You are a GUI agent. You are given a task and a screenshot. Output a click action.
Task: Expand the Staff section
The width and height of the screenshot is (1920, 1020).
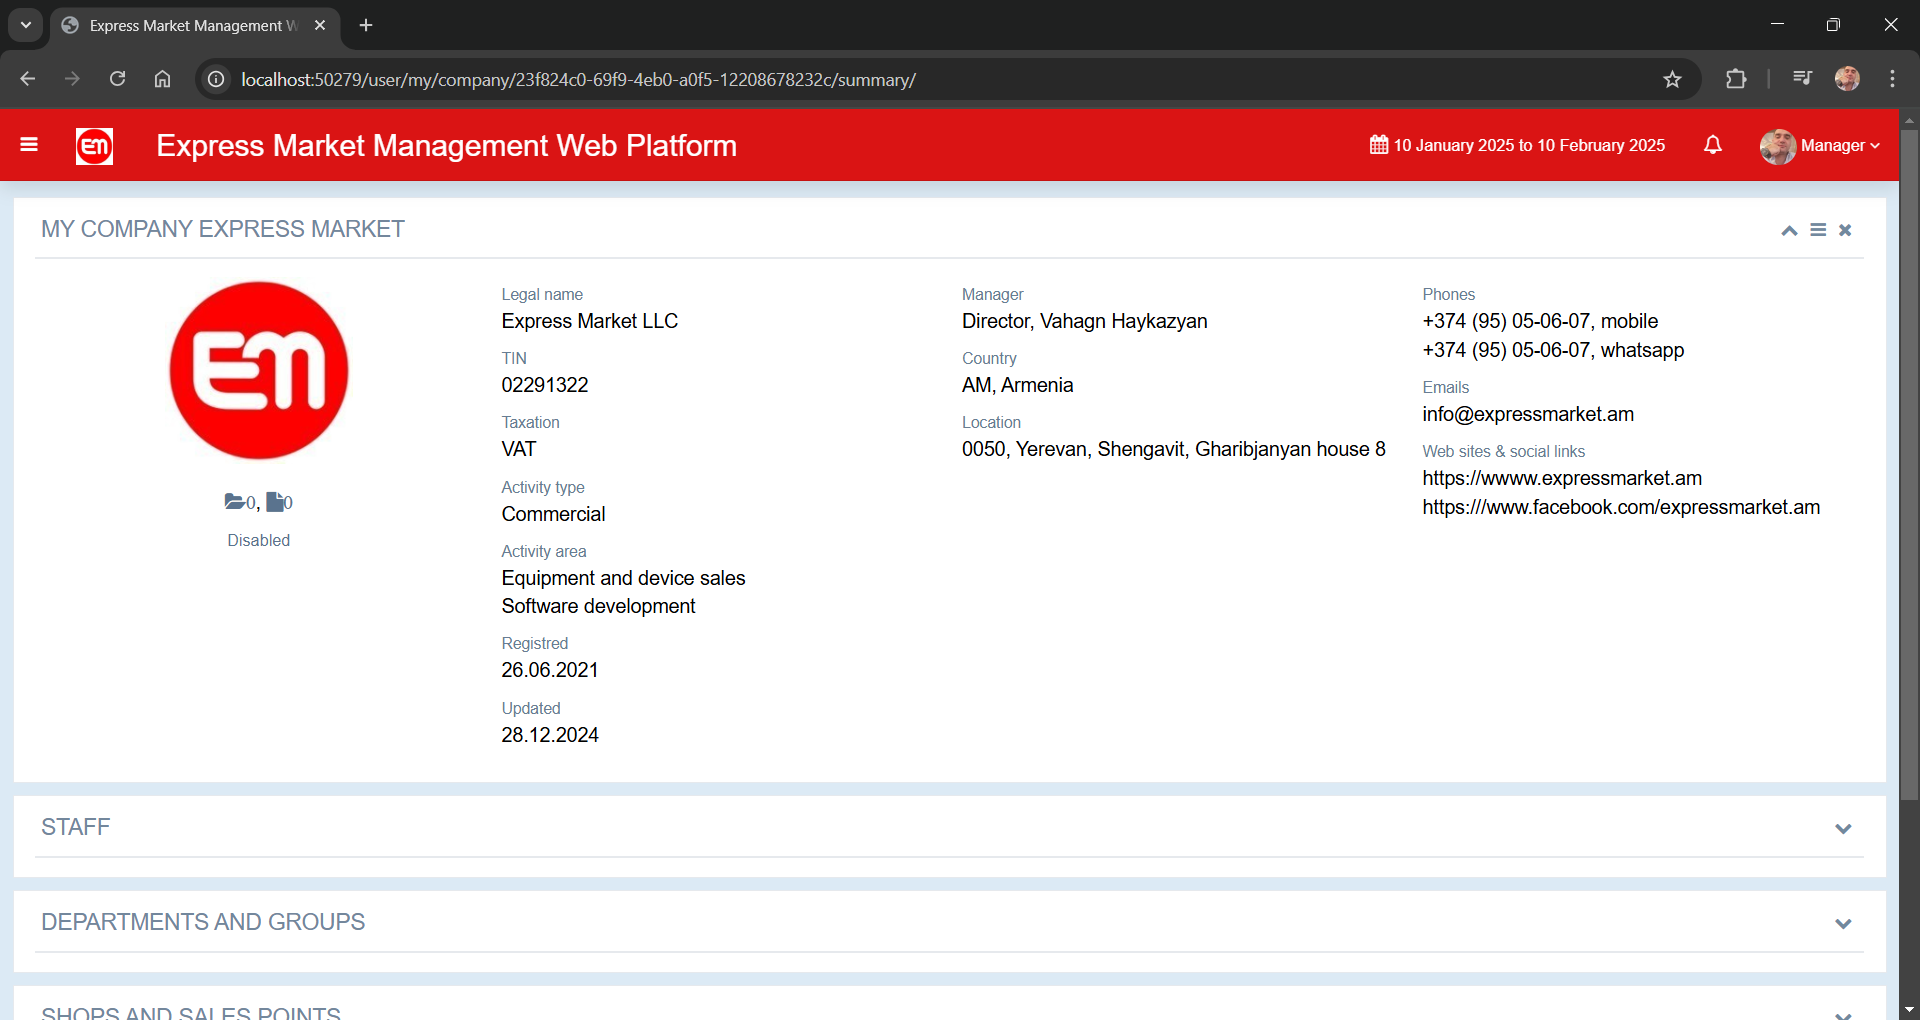coord(1843,828)
